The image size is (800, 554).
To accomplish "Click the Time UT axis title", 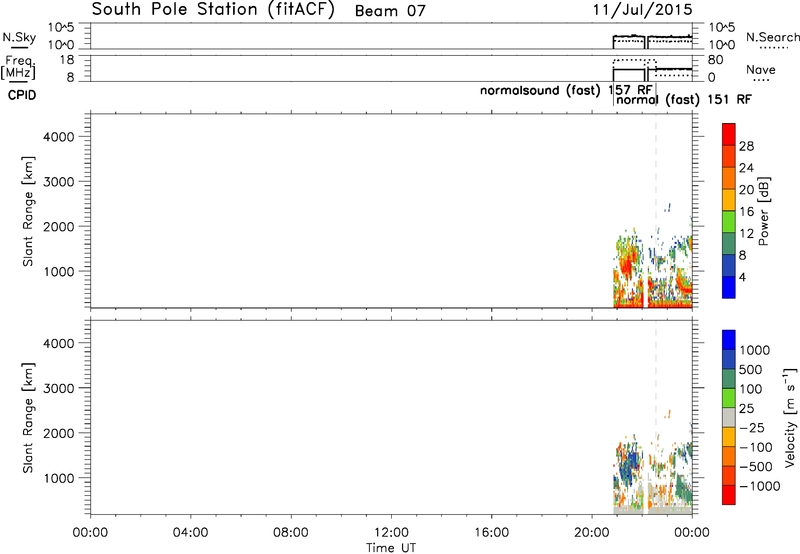I will (x=391, y=548).
